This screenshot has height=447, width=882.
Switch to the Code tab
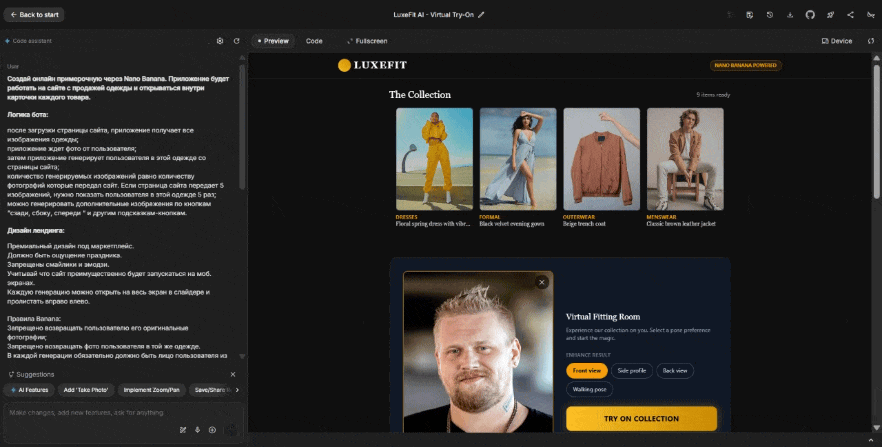coord(314,41)
